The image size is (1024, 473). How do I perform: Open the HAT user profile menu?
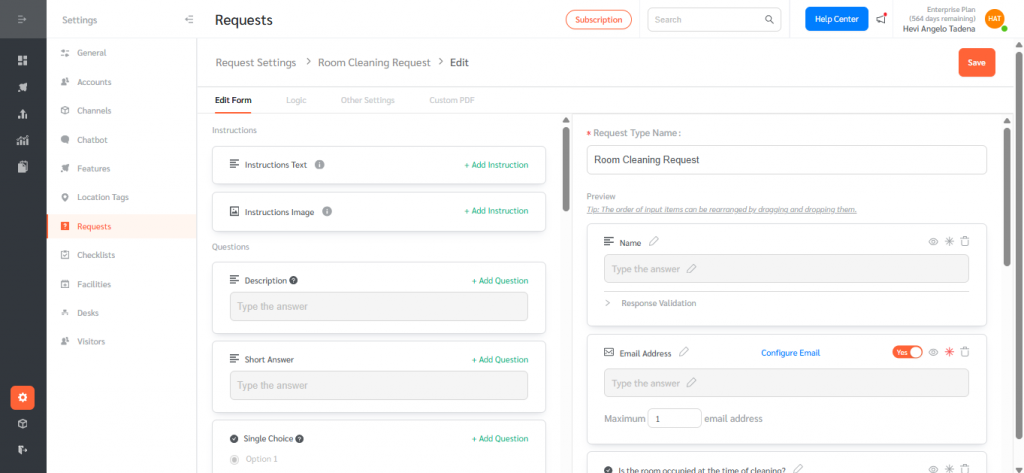tap(994, 19)
